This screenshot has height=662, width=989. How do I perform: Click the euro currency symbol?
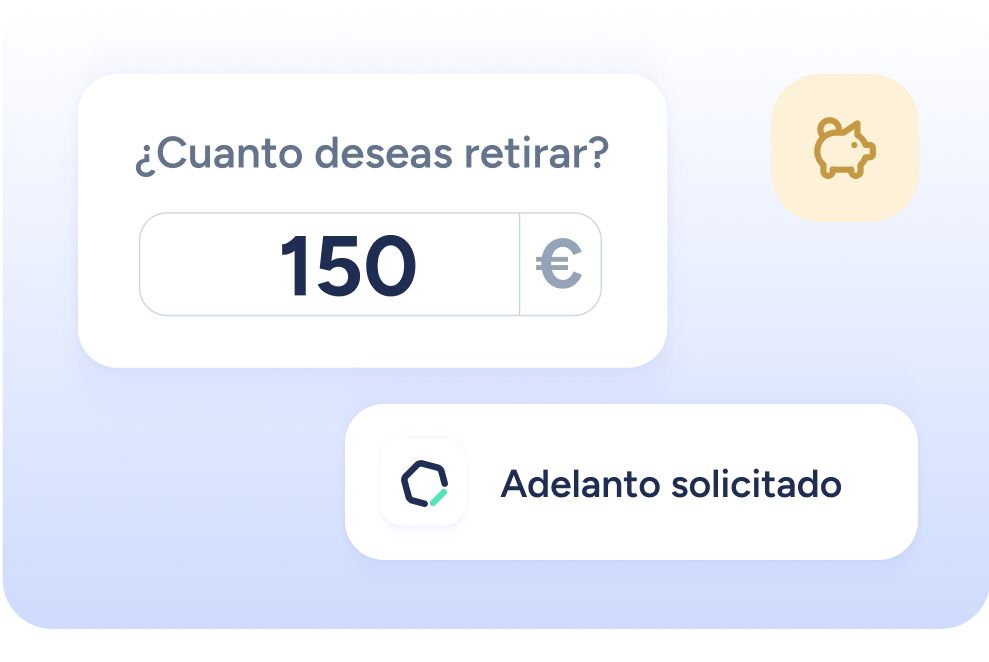coord(559,264)
